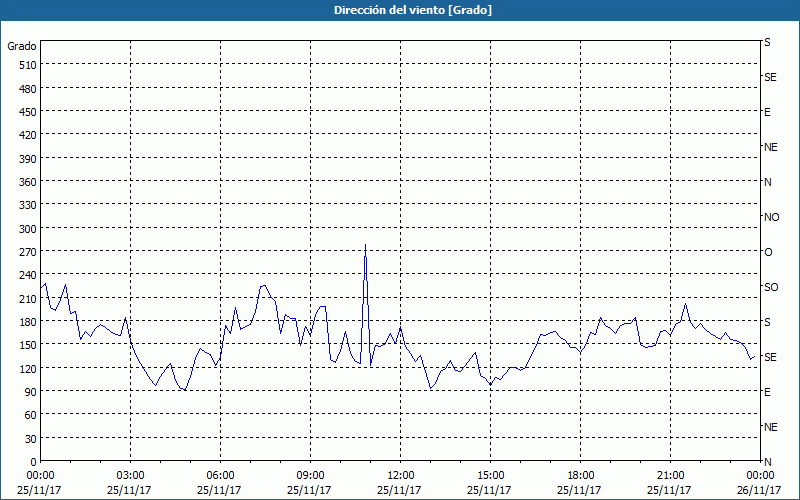Click the 03:00 time axis label
This screenshot has height=500, width=800.
click(x=130, y=476)
